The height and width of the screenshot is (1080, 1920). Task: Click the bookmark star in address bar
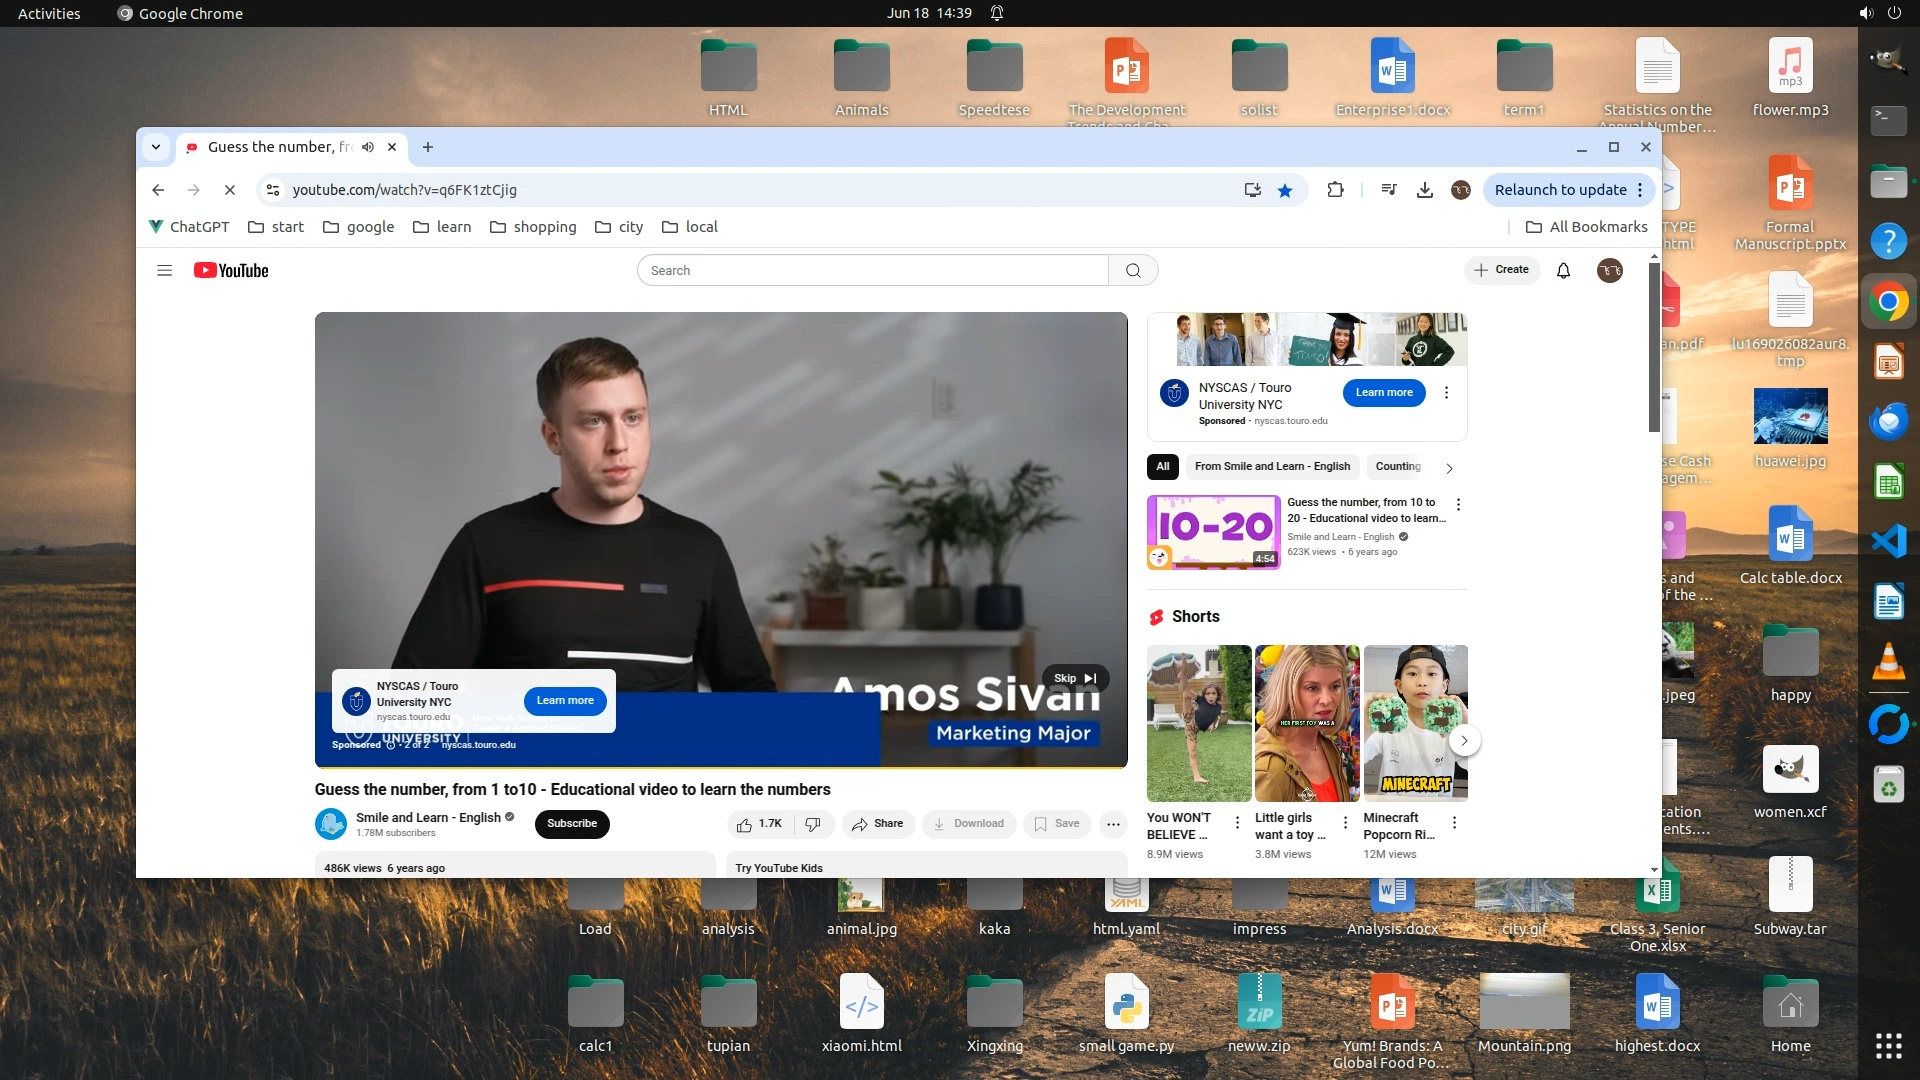[1285, 190]
